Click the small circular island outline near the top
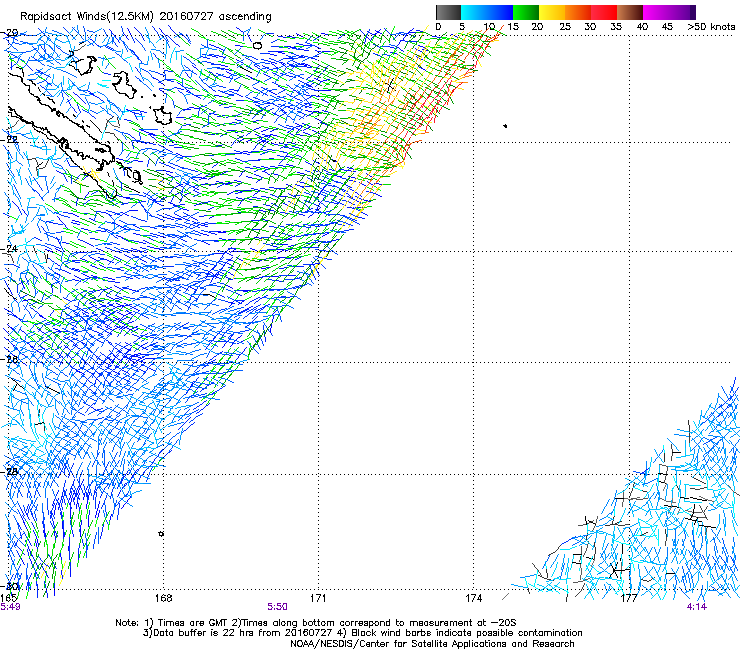Image resolution: width=740 pixels, height=650 pixels. pyautogui.click(x=257, y=45)
